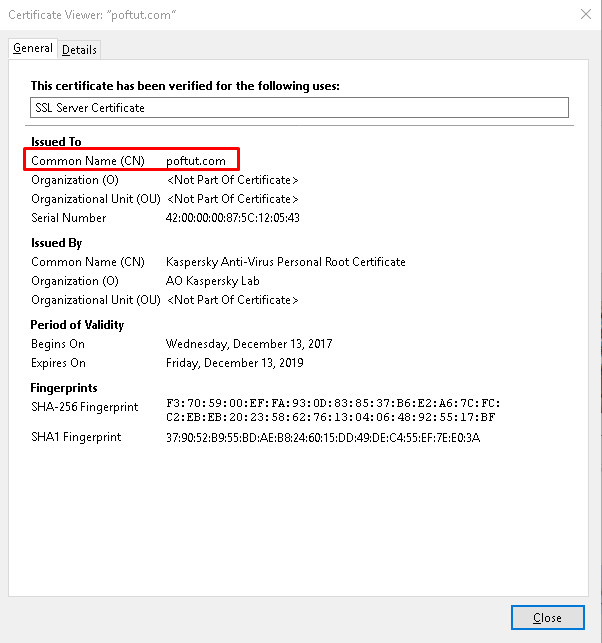The height and width of the screenshot is (643, 602).
Task: Click Issued By Organizational Unit value Not Part Of Certificate
Action: 233,300
